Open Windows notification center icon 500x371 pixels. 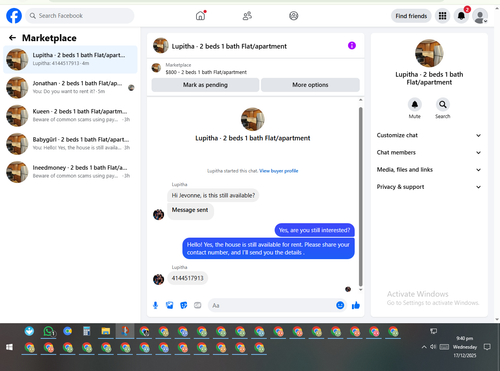[487, 347]
